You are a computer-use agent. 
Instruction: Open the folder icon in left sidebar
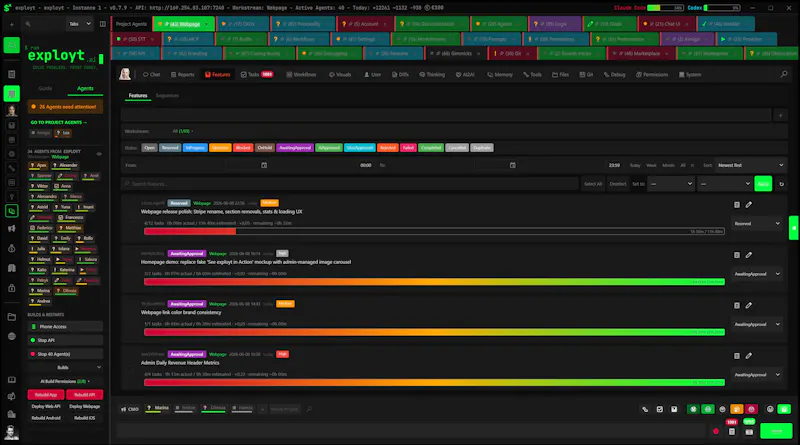point(12,317)
